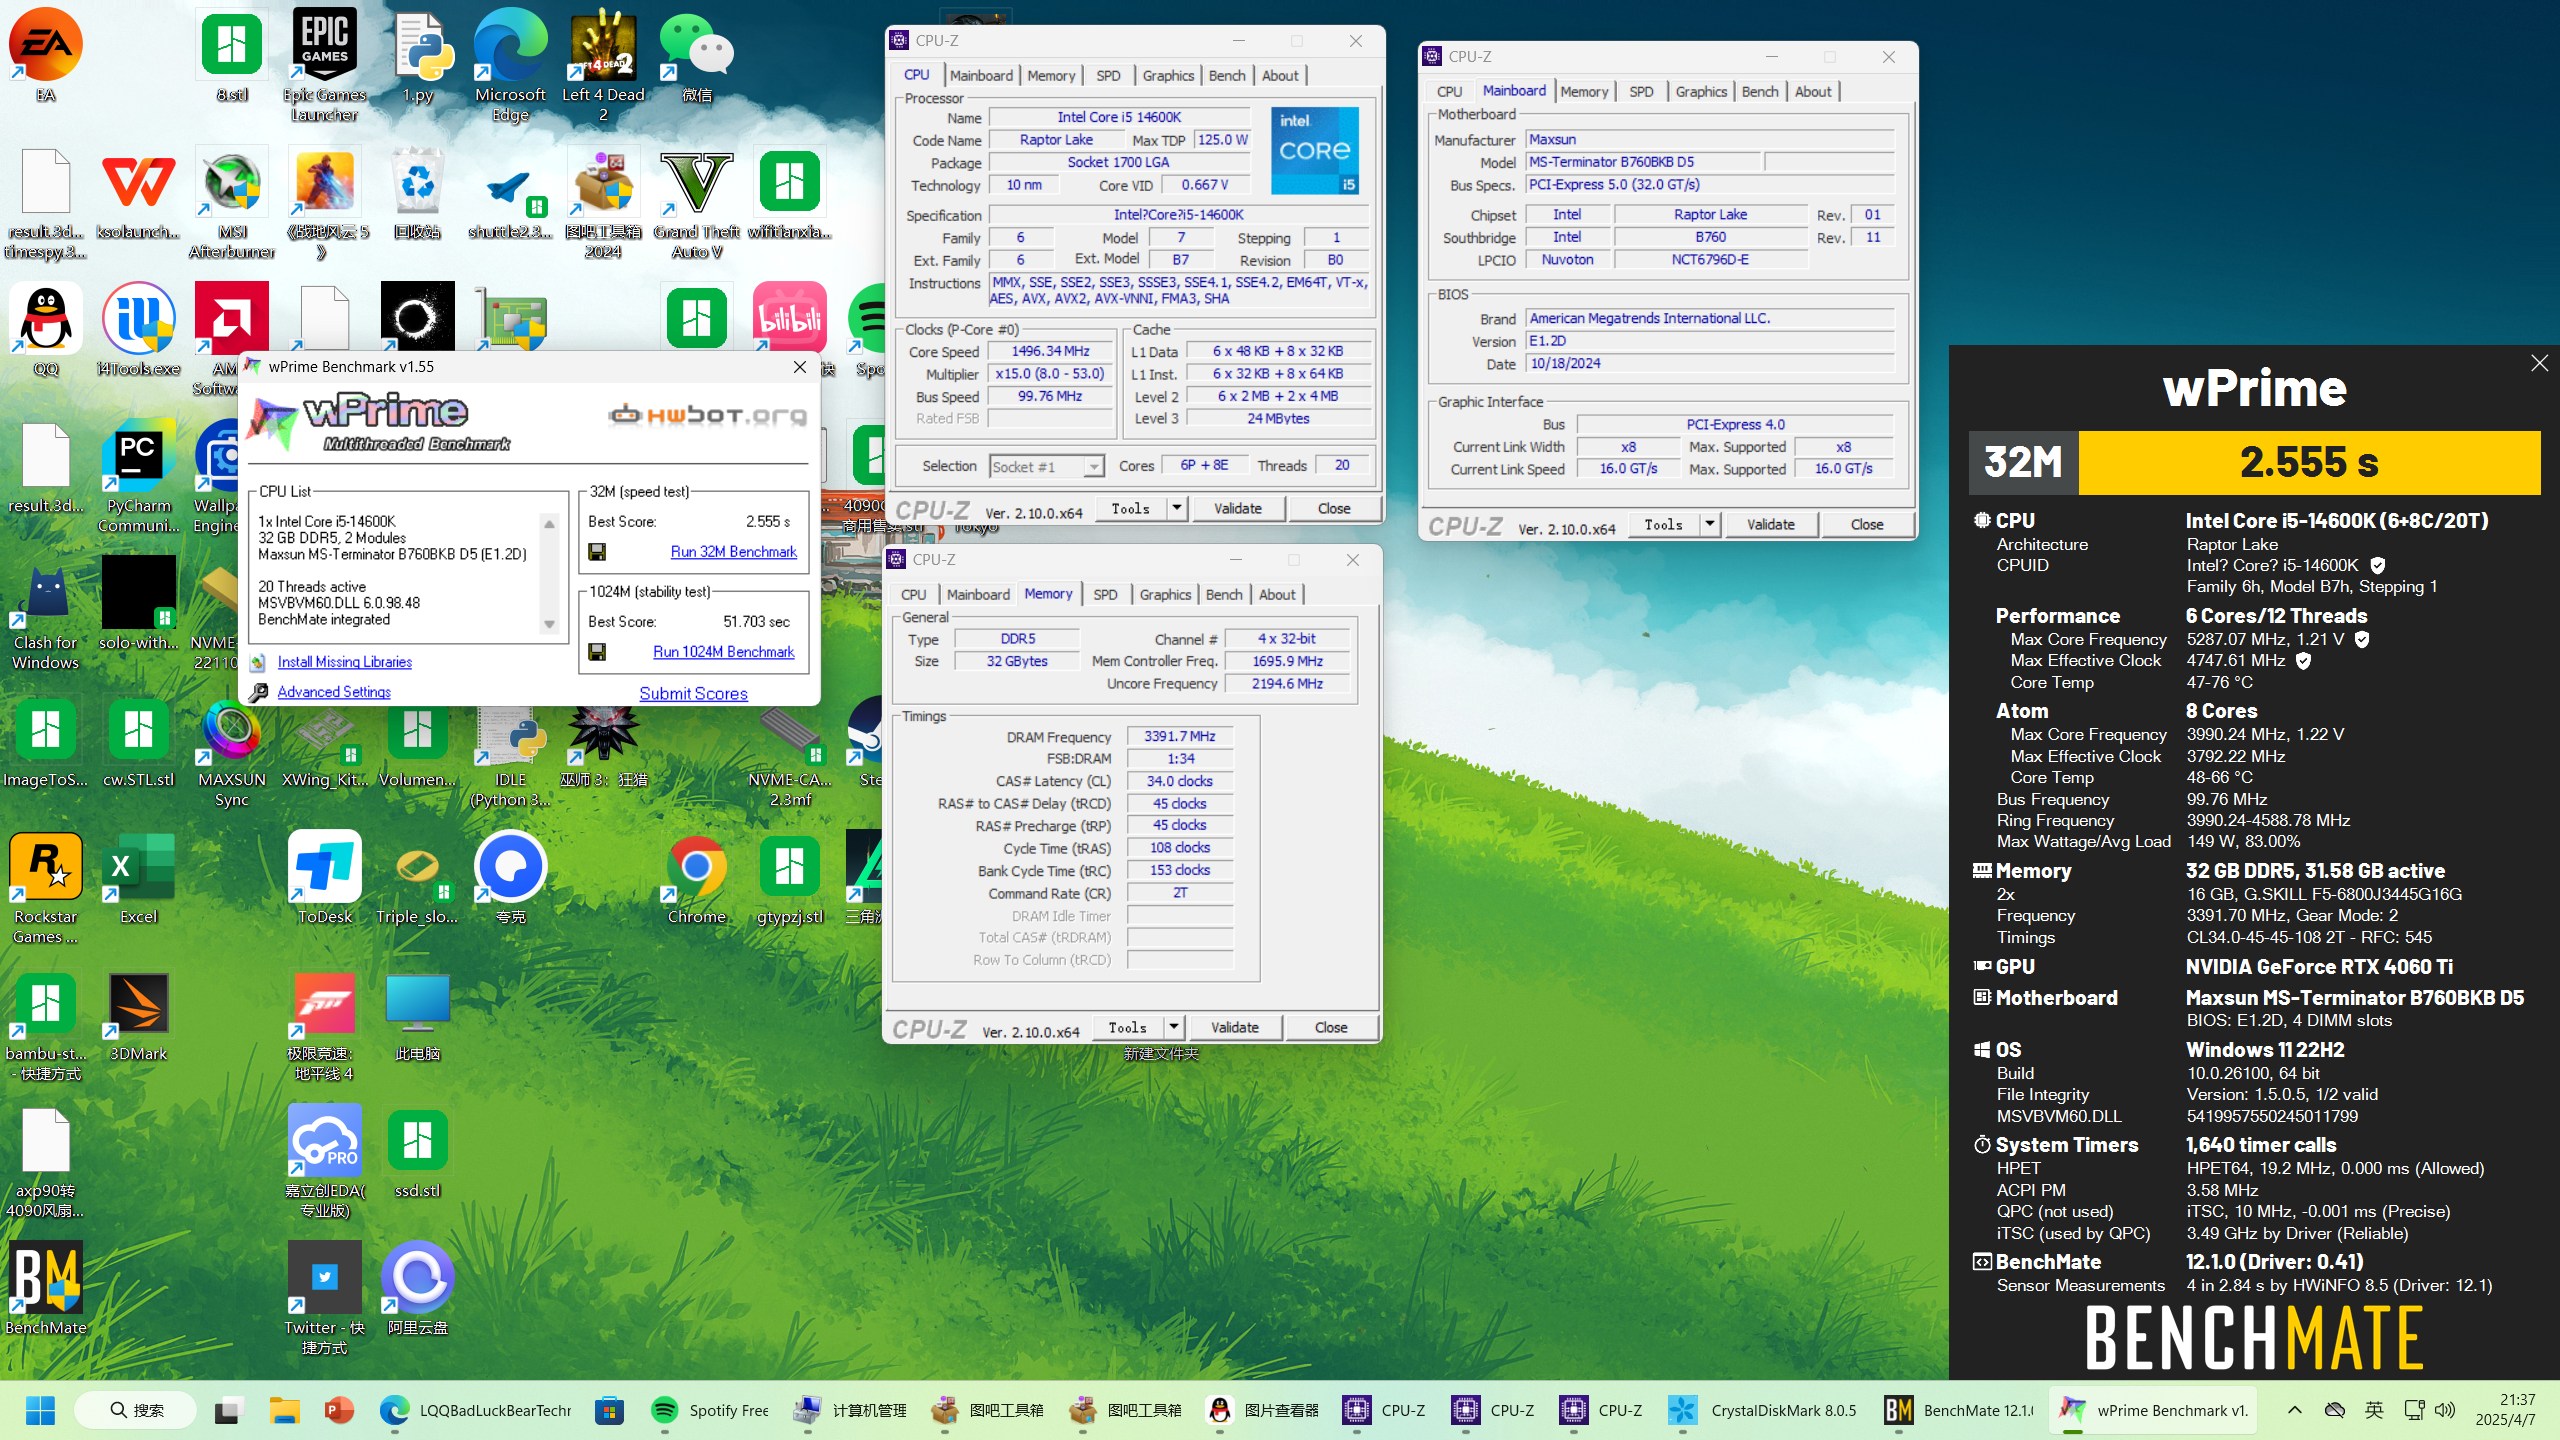Click Tools button in Memory window
The image size is (2560, 1440).
(1128, 1027)
